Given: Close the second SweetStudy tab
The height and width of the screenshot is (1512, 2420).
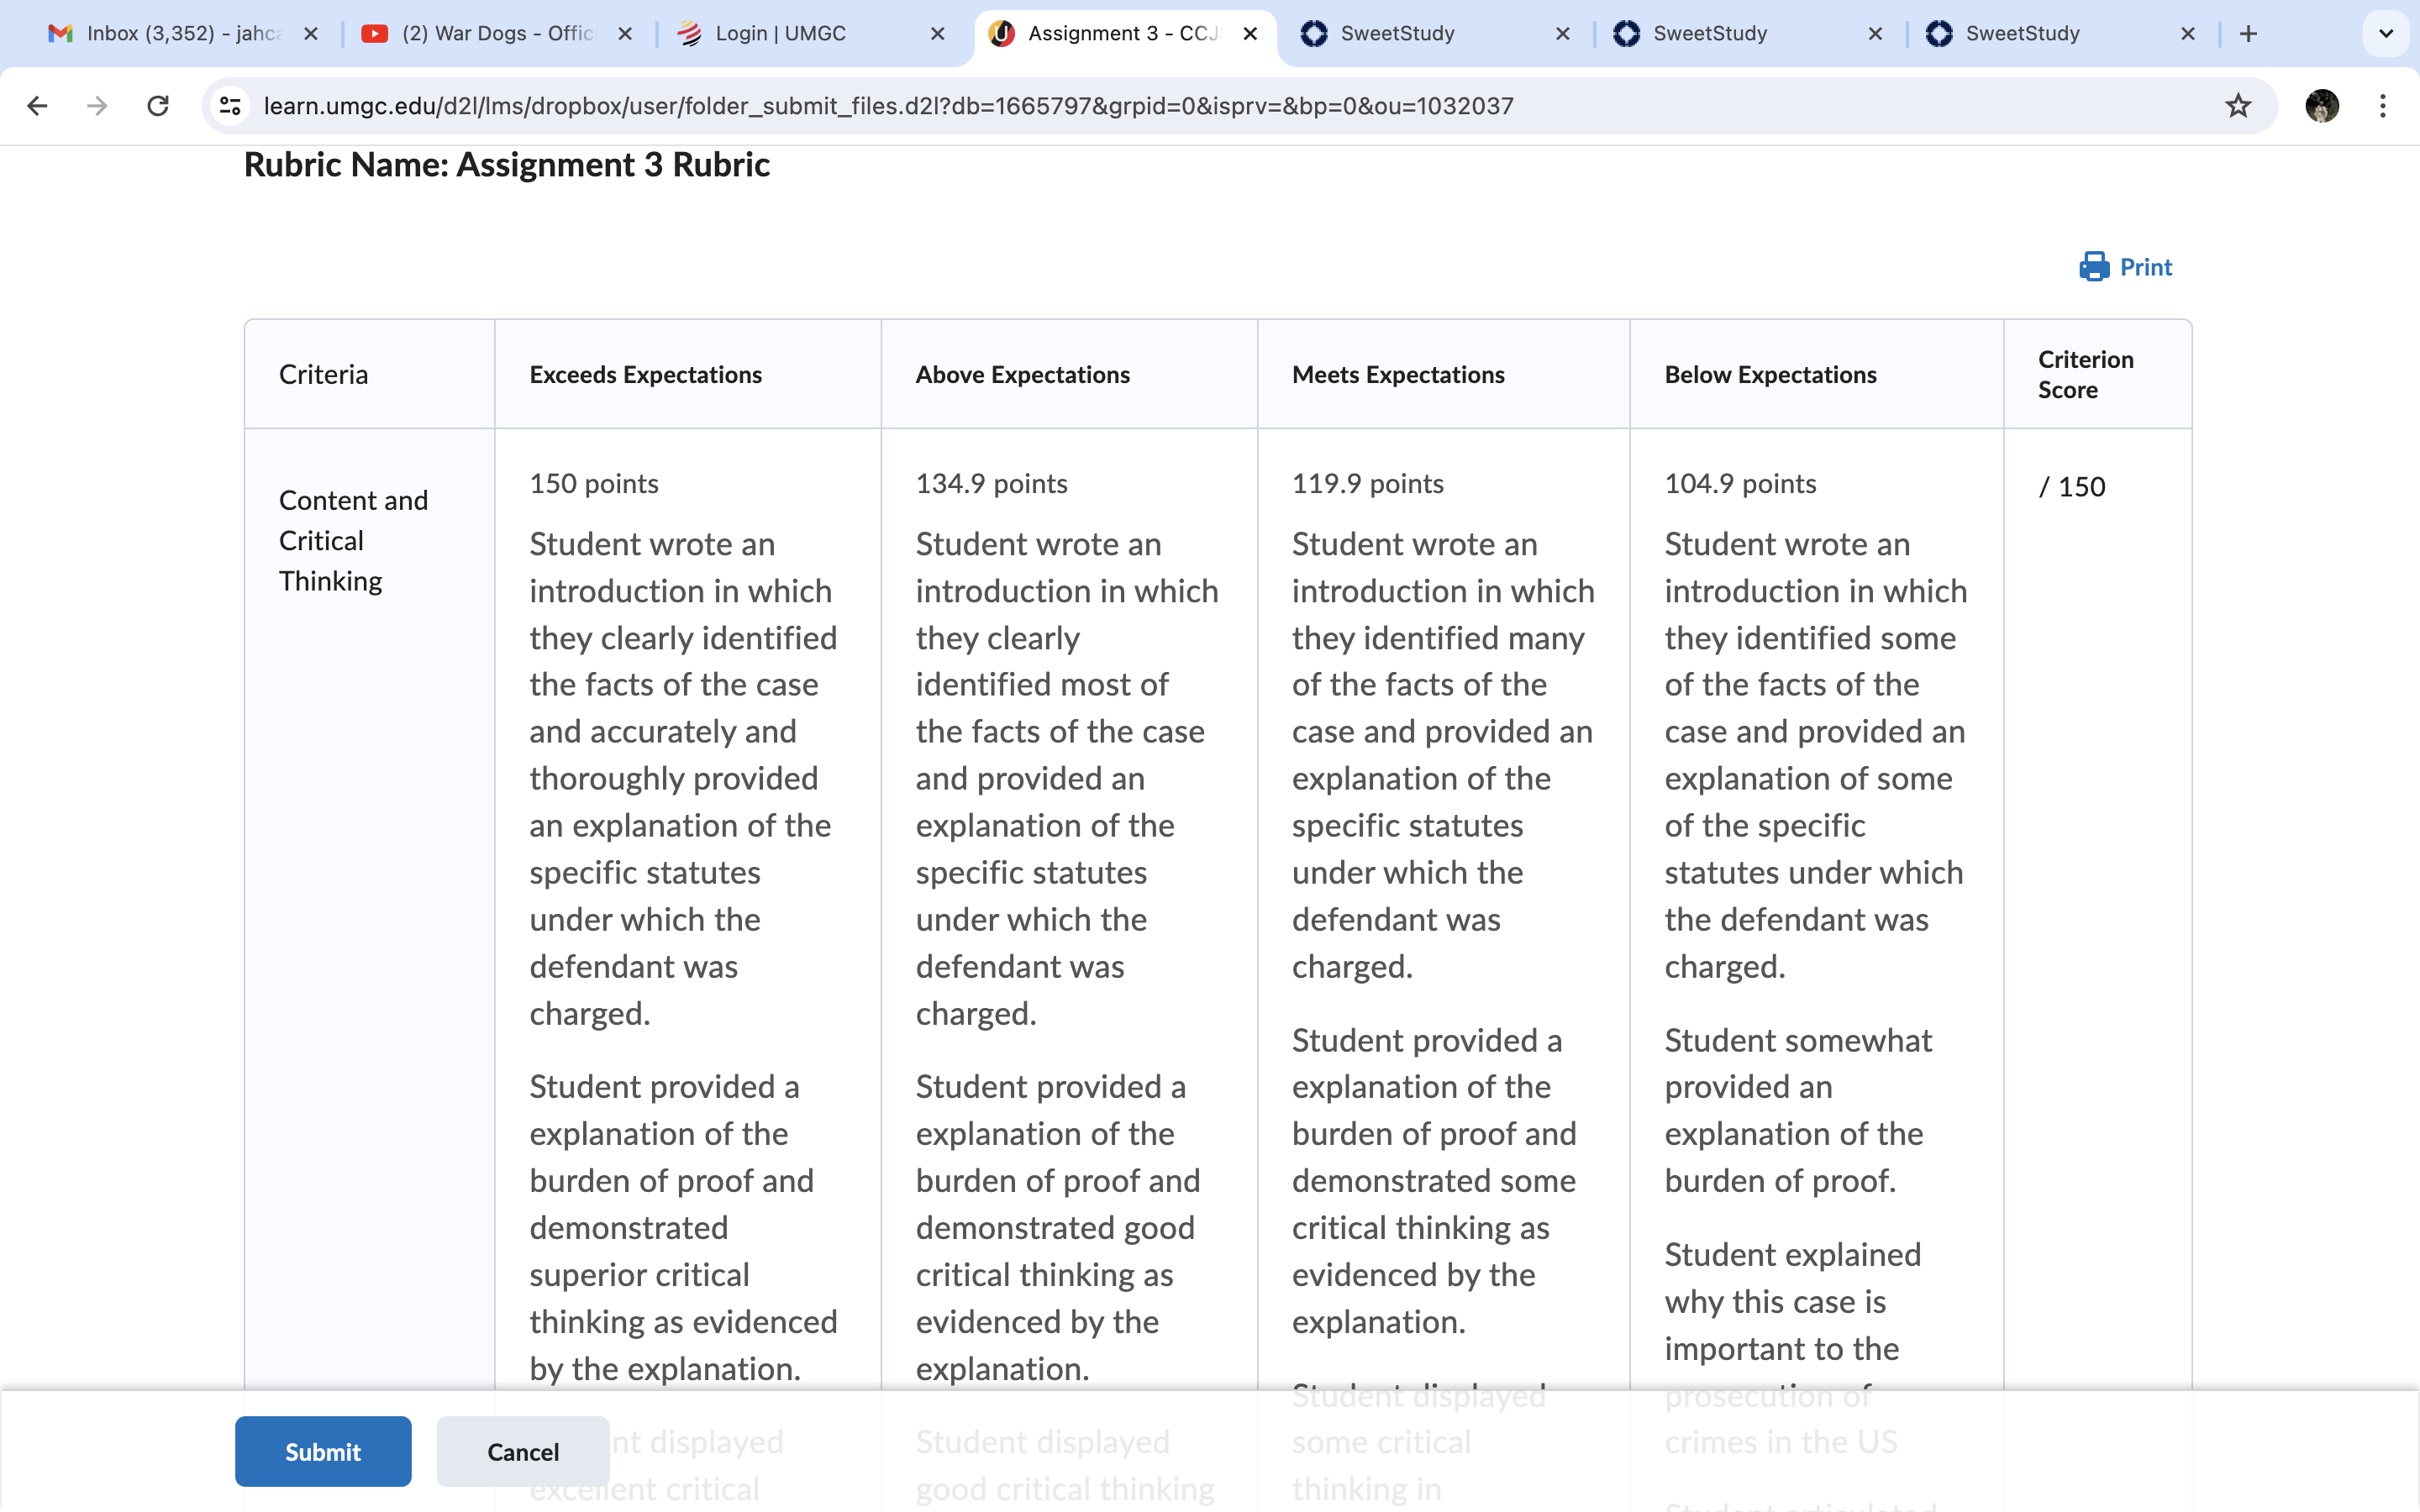Looking at the screenshot, I should click(1875, 34).
